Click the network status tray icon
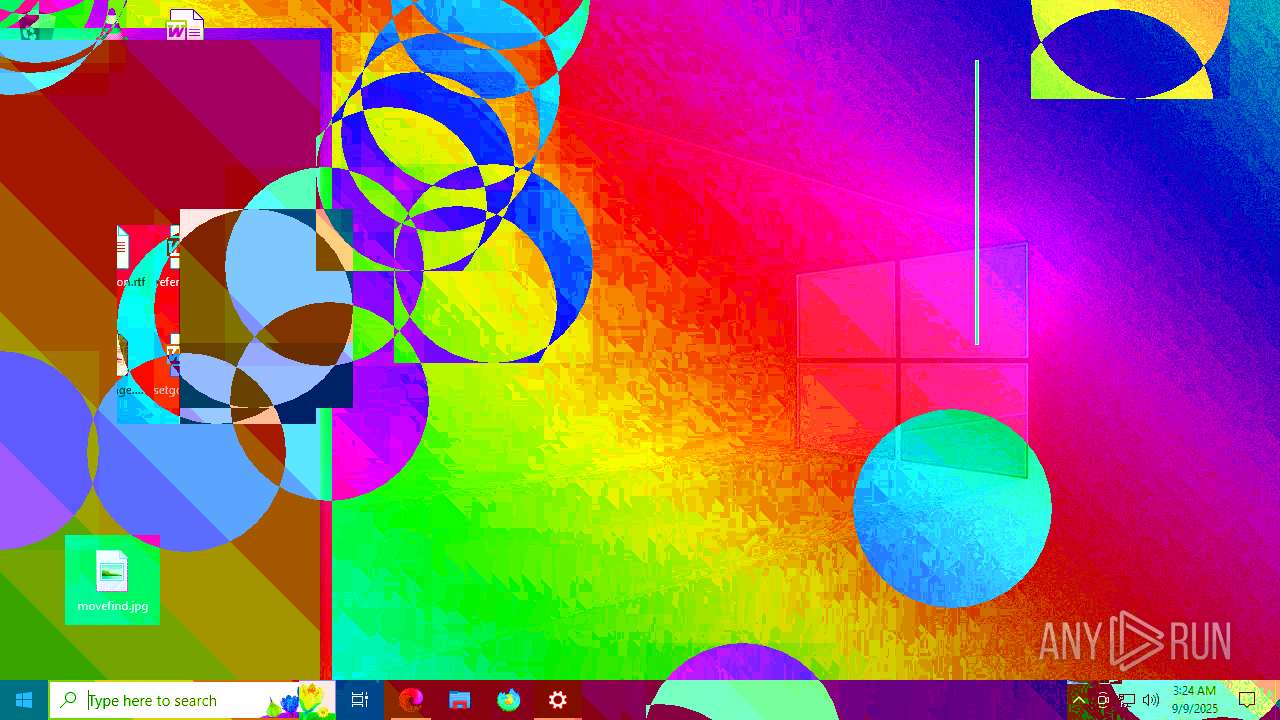Viewport: 1280px width, 720px height. point(1127,700)
